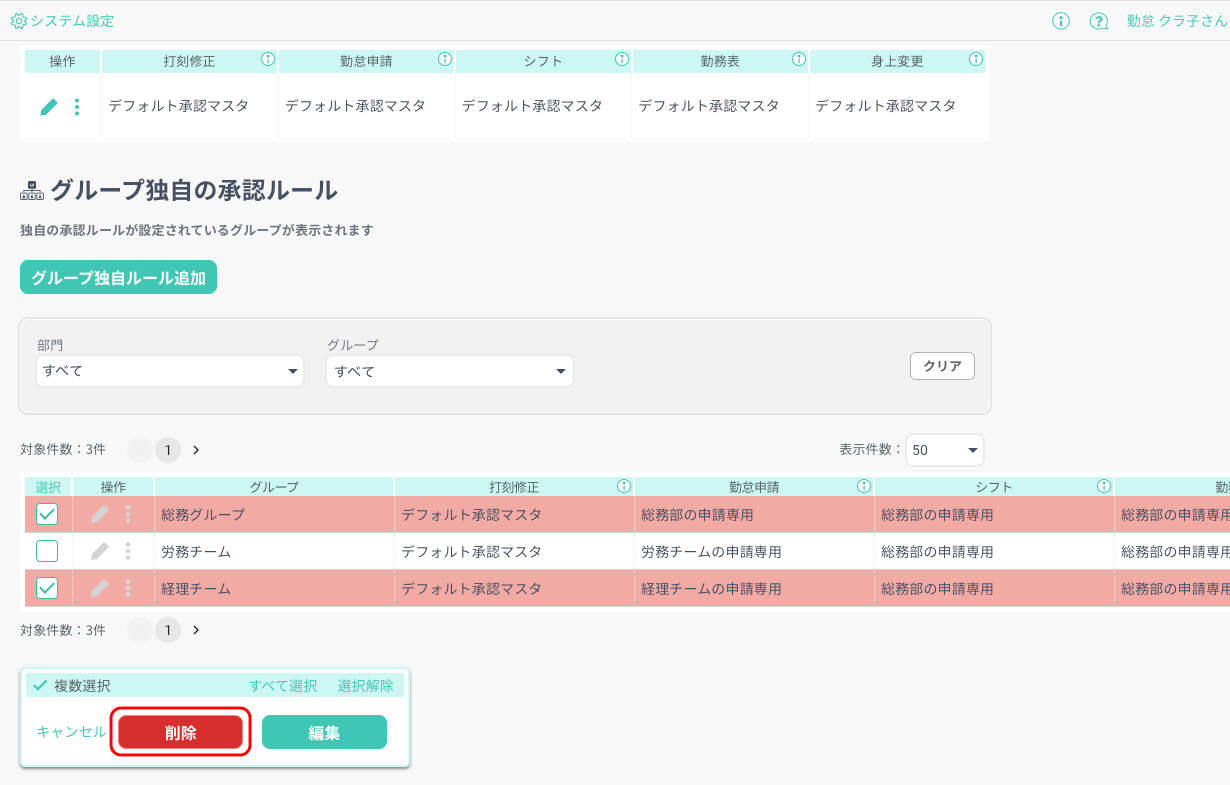
Task: Select page 1 in lower pagination
Action: point(168,630)
